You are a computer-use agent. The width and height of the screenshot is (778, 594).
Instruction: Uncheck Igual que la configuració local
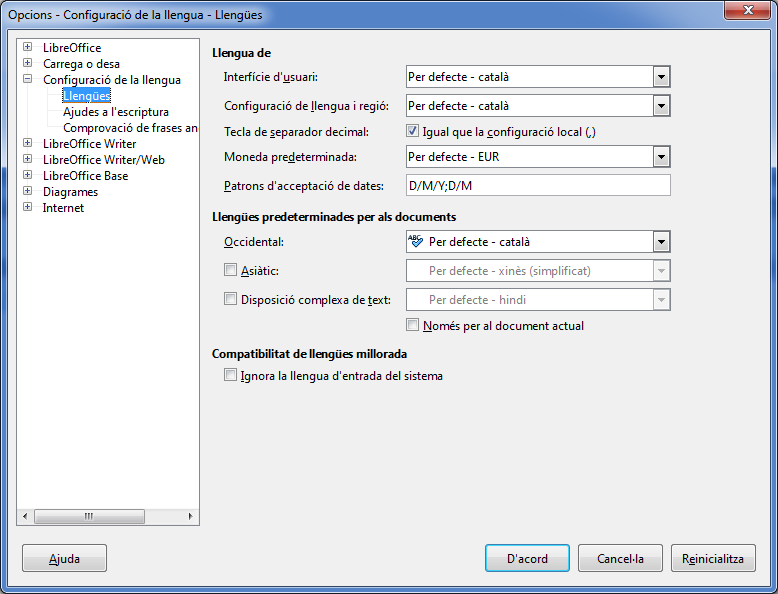pyautogui.click(x=413, y=131)
